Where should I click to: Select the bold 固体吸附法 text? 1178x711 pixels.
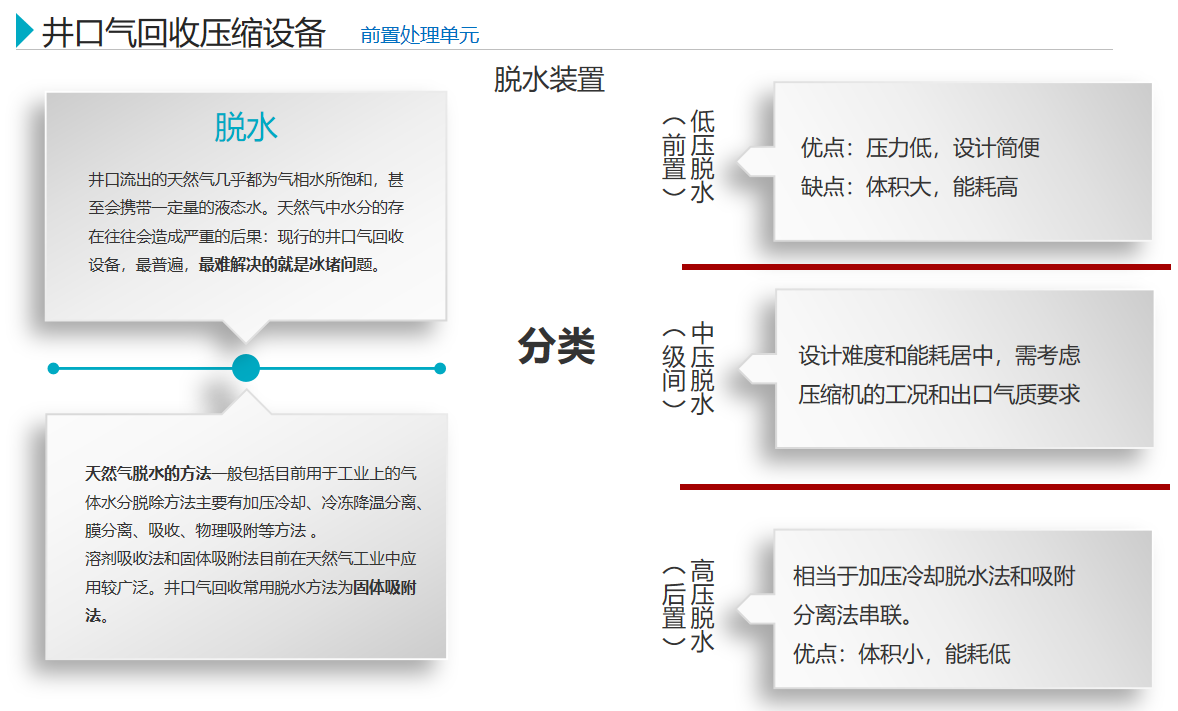(x=384, y=587)
